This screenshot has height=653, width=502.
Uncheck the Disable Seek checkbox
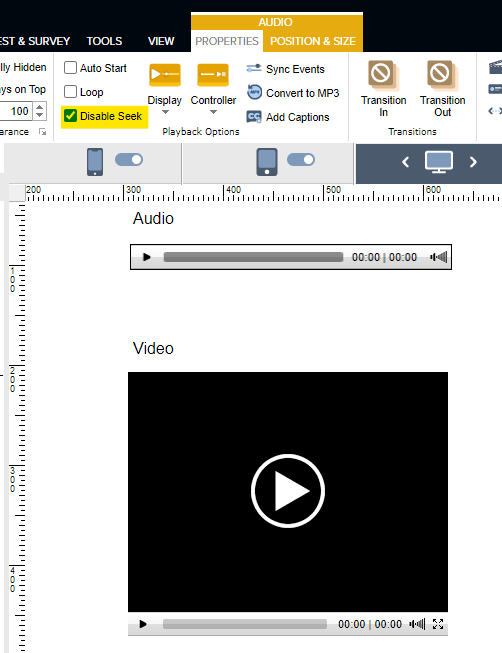[x=70, y=116]
